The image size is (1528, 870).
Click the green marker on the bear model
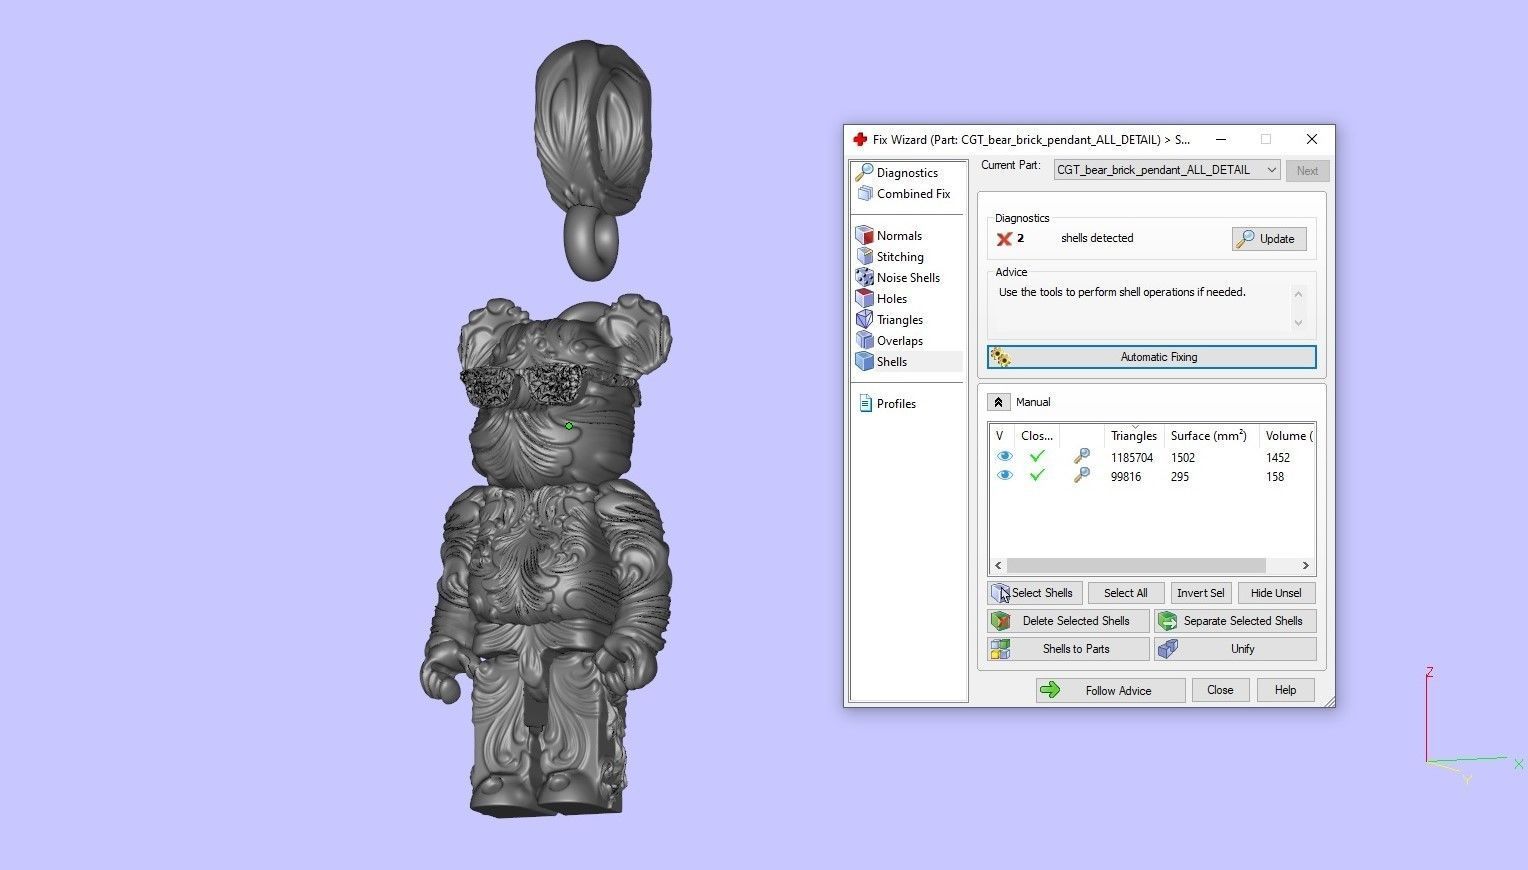[569, 426]
